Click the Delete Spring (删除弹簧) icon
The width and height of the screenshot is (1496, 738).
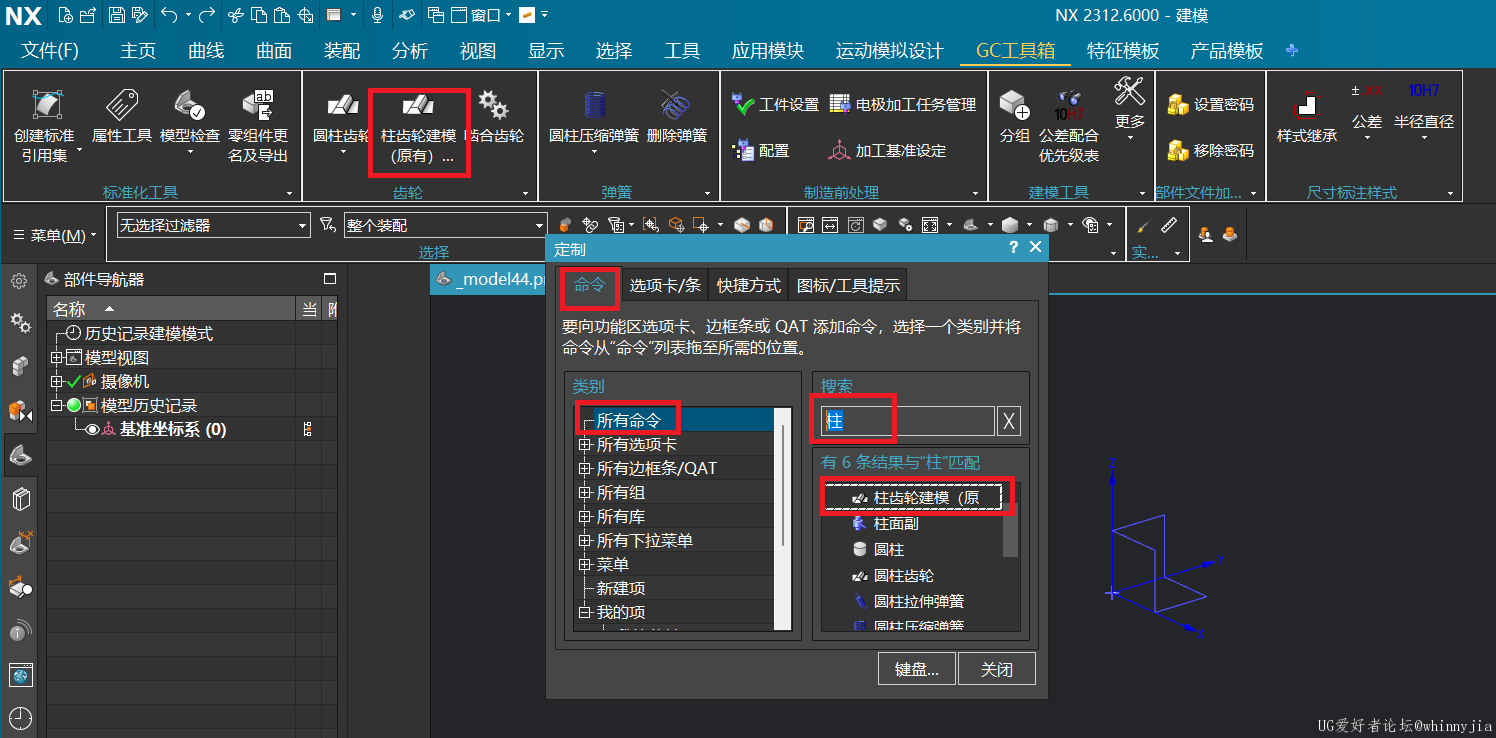[x=677, y=104]
